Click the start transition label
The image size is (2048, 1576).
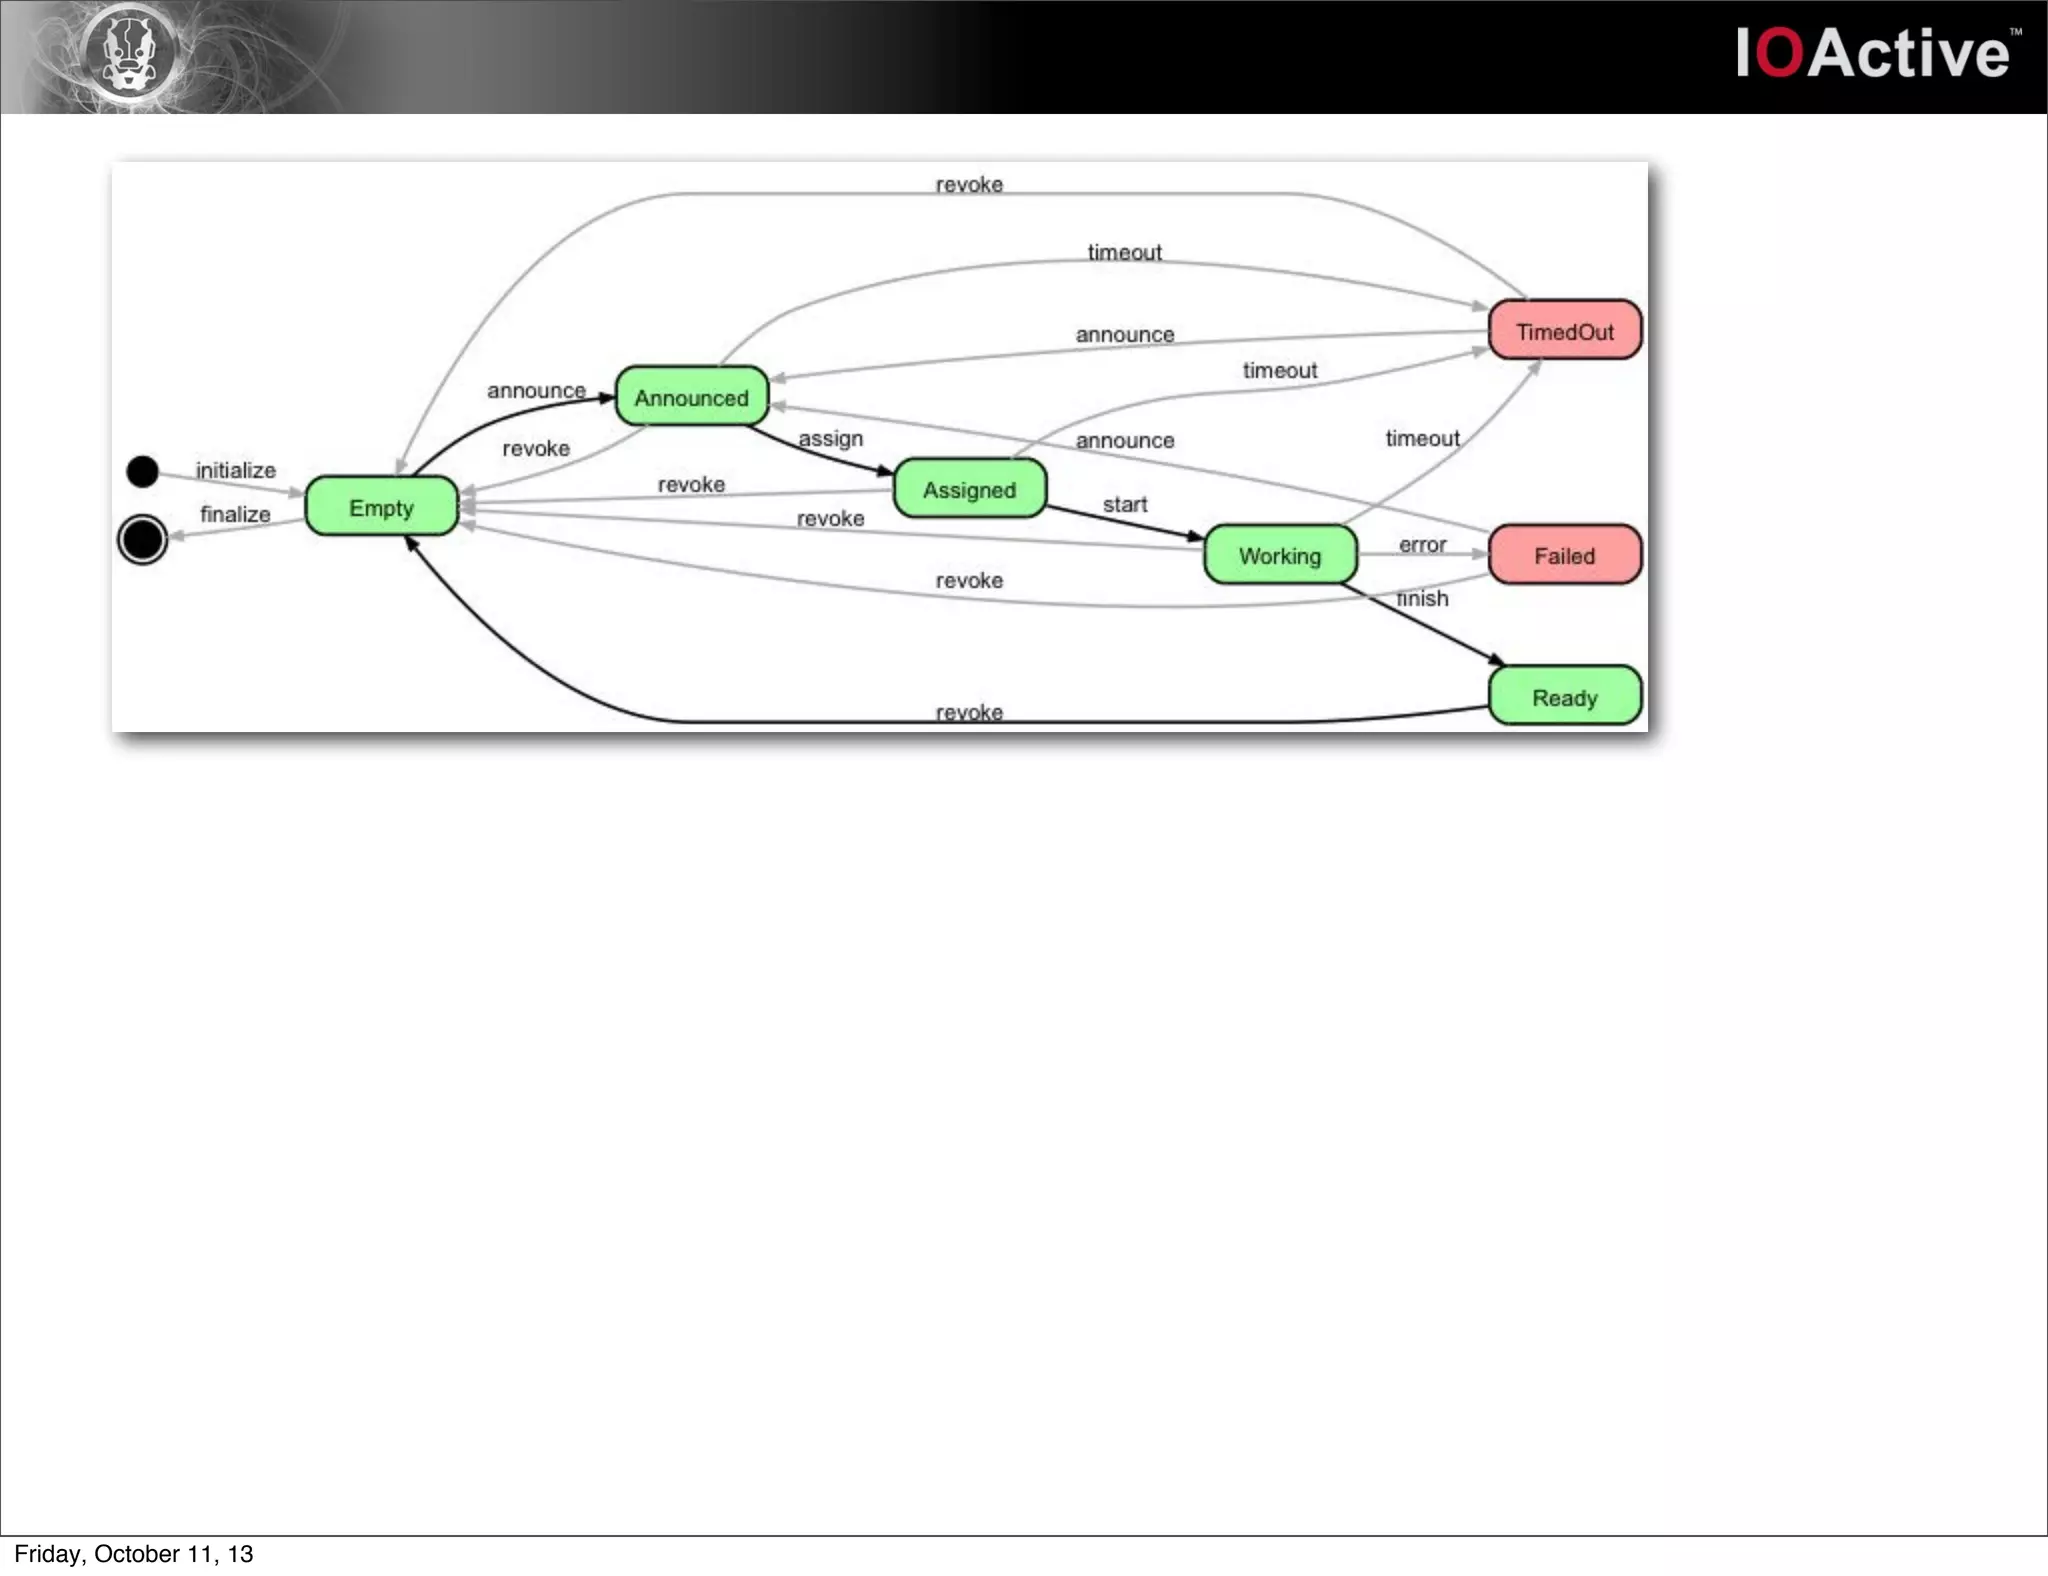click(1124, 504)
